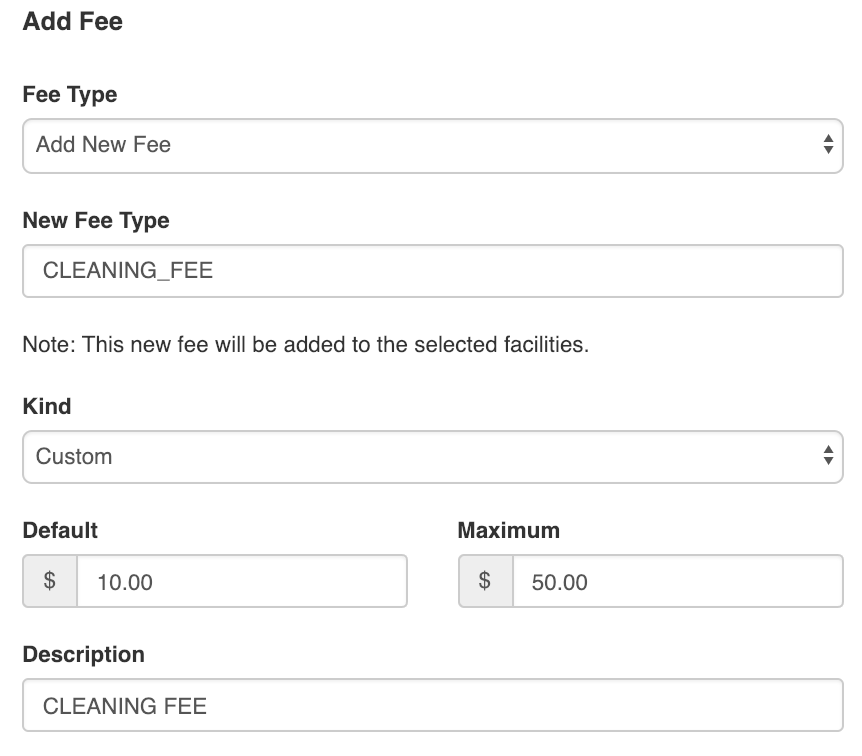This screenshot has width=862, height=756.
Task: Click the Maximum amount field showing 50.00
Action: [677, 582]
